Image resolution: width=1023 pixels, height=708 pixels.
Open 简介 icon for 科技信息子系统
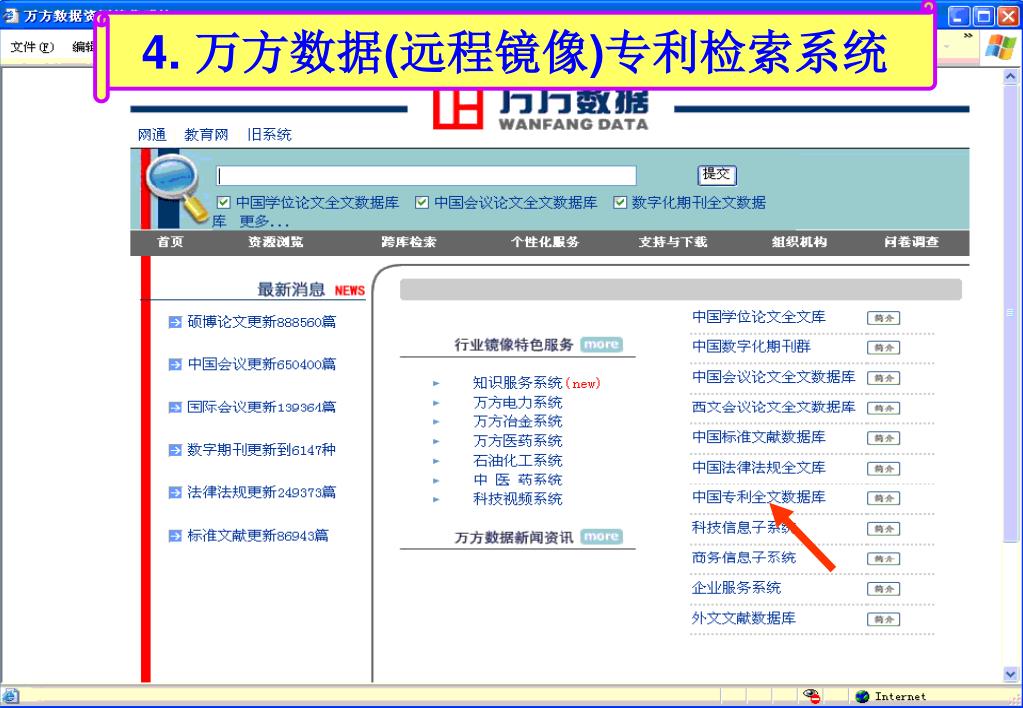click(x=883, y=529)
